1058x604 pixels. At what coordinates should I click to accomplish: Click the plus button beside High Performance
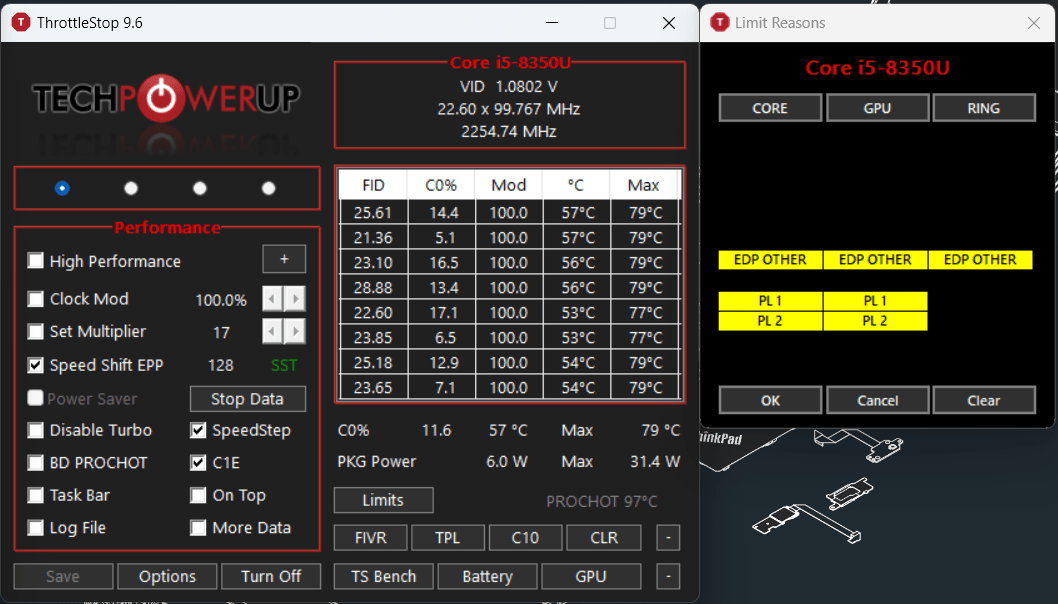(x=284, y=260)
